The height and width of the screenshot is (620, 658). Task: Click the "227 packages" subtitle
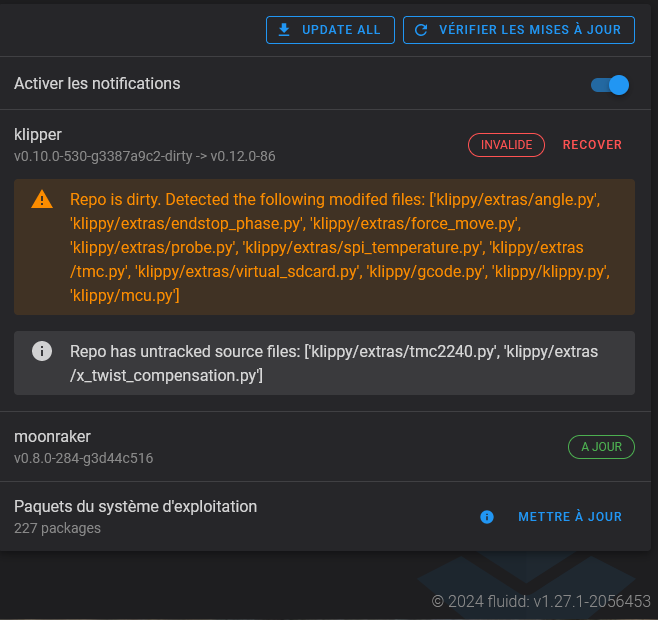(x=57, y=528)
